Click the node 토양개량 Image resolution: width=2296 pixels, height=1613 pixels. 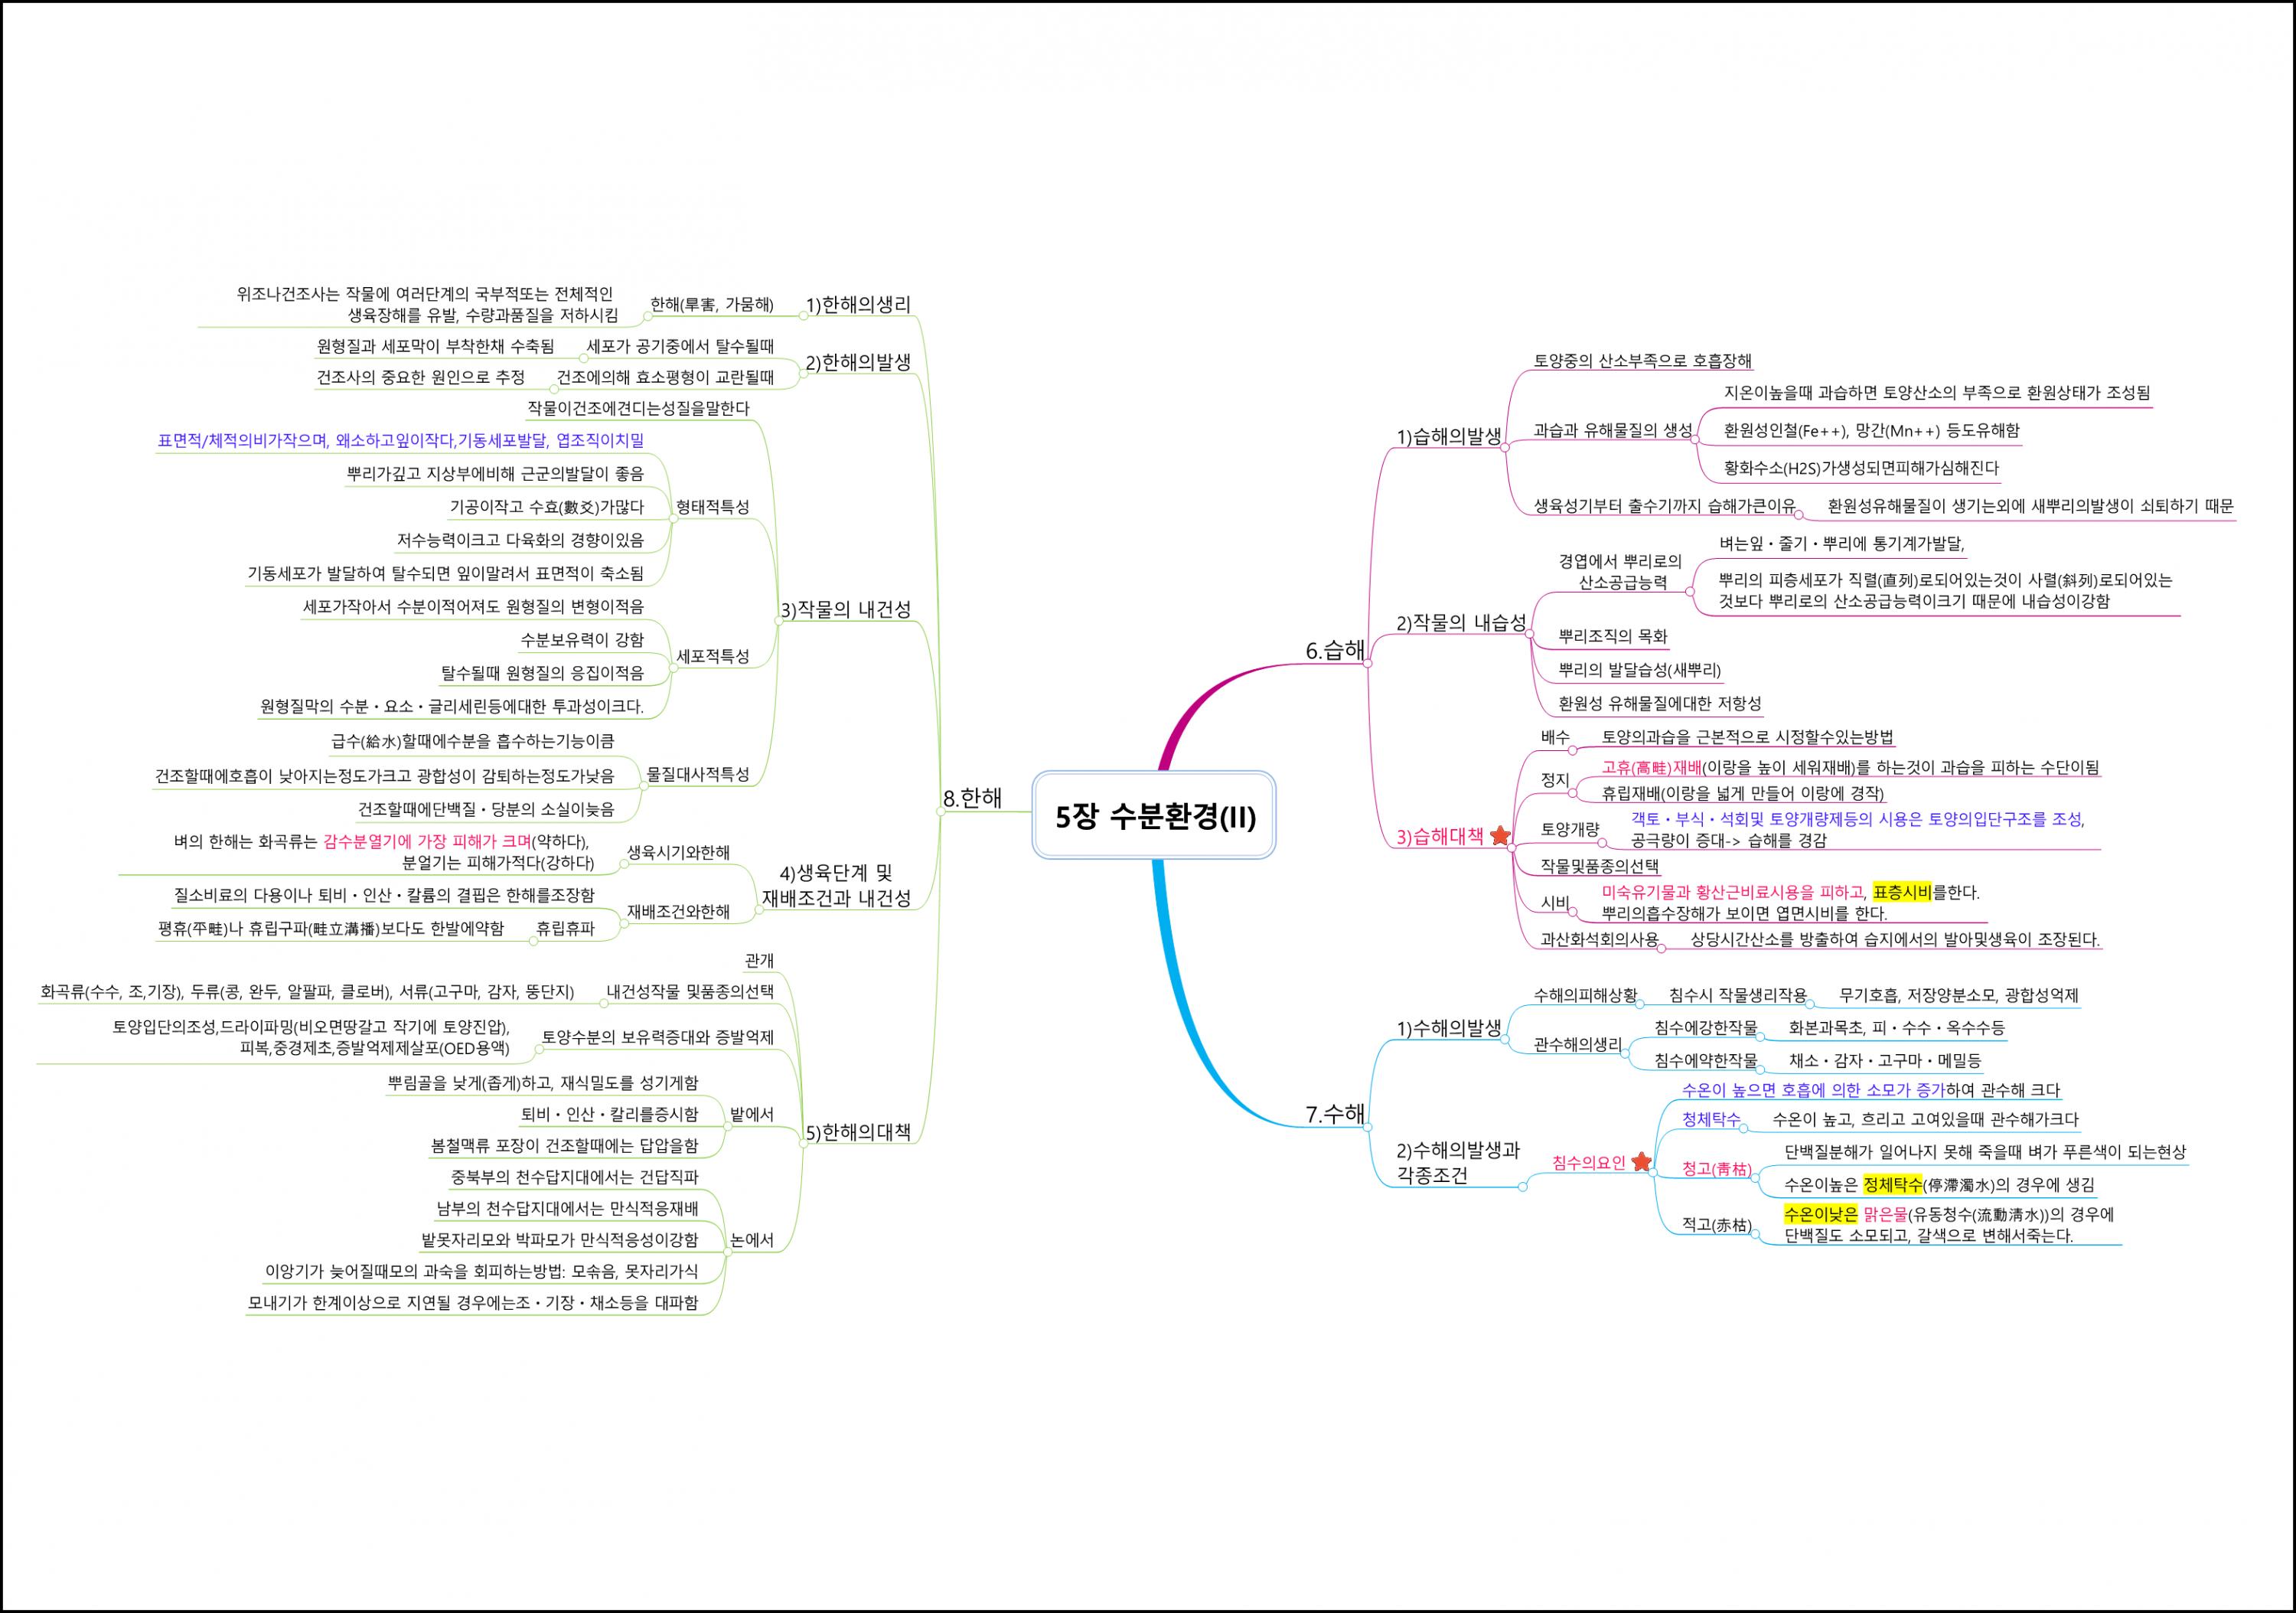pos(1570,829)
